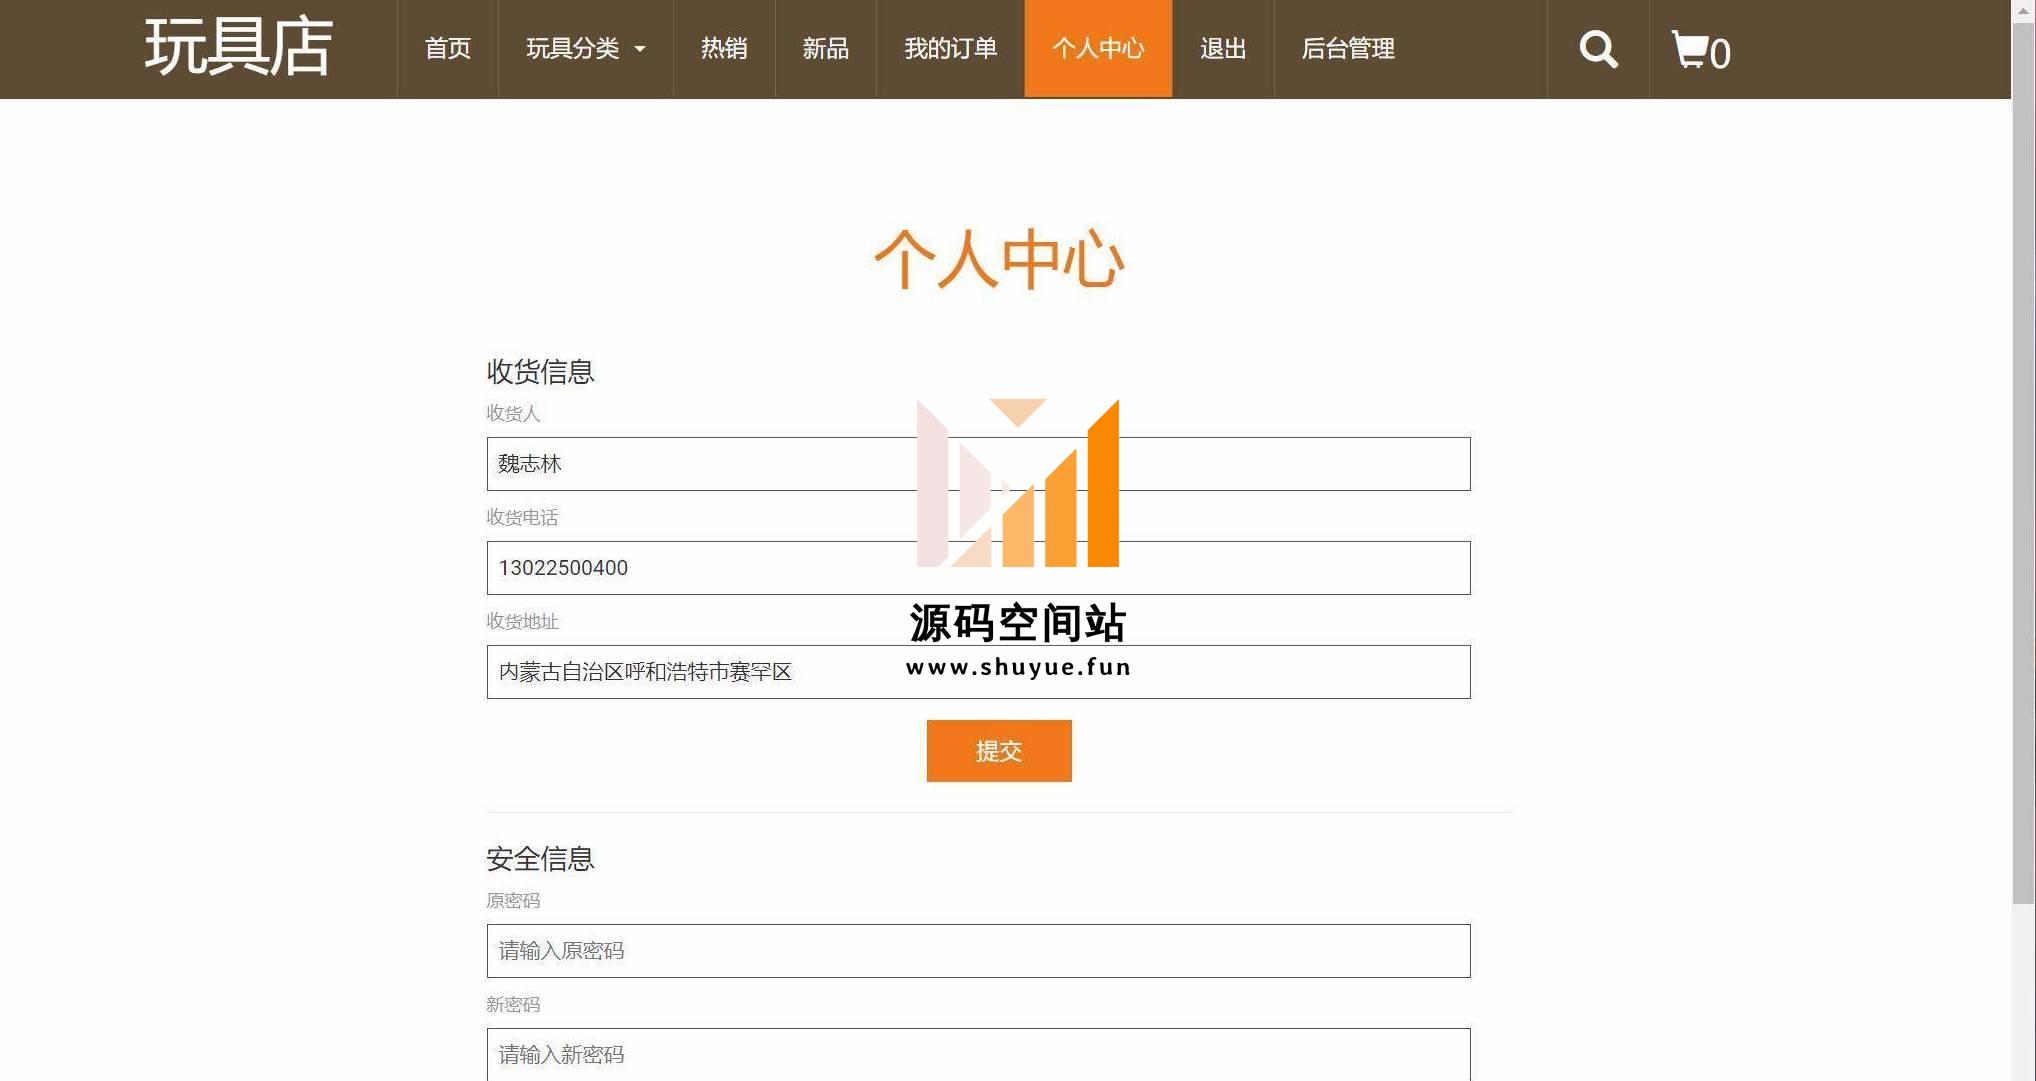Go to 首页 in the navigation bar

point(447,48)
